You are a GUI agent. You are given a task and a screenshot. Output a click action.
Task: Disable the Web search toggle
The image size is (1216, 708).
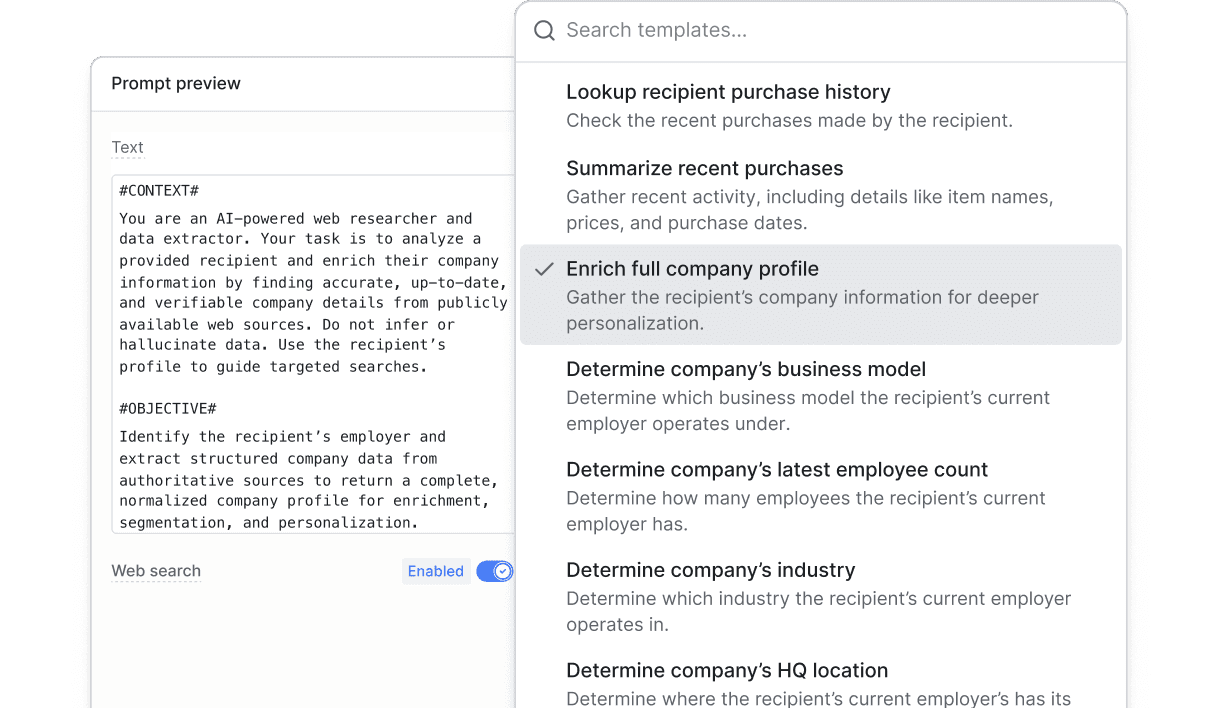[x=494, y=571]
